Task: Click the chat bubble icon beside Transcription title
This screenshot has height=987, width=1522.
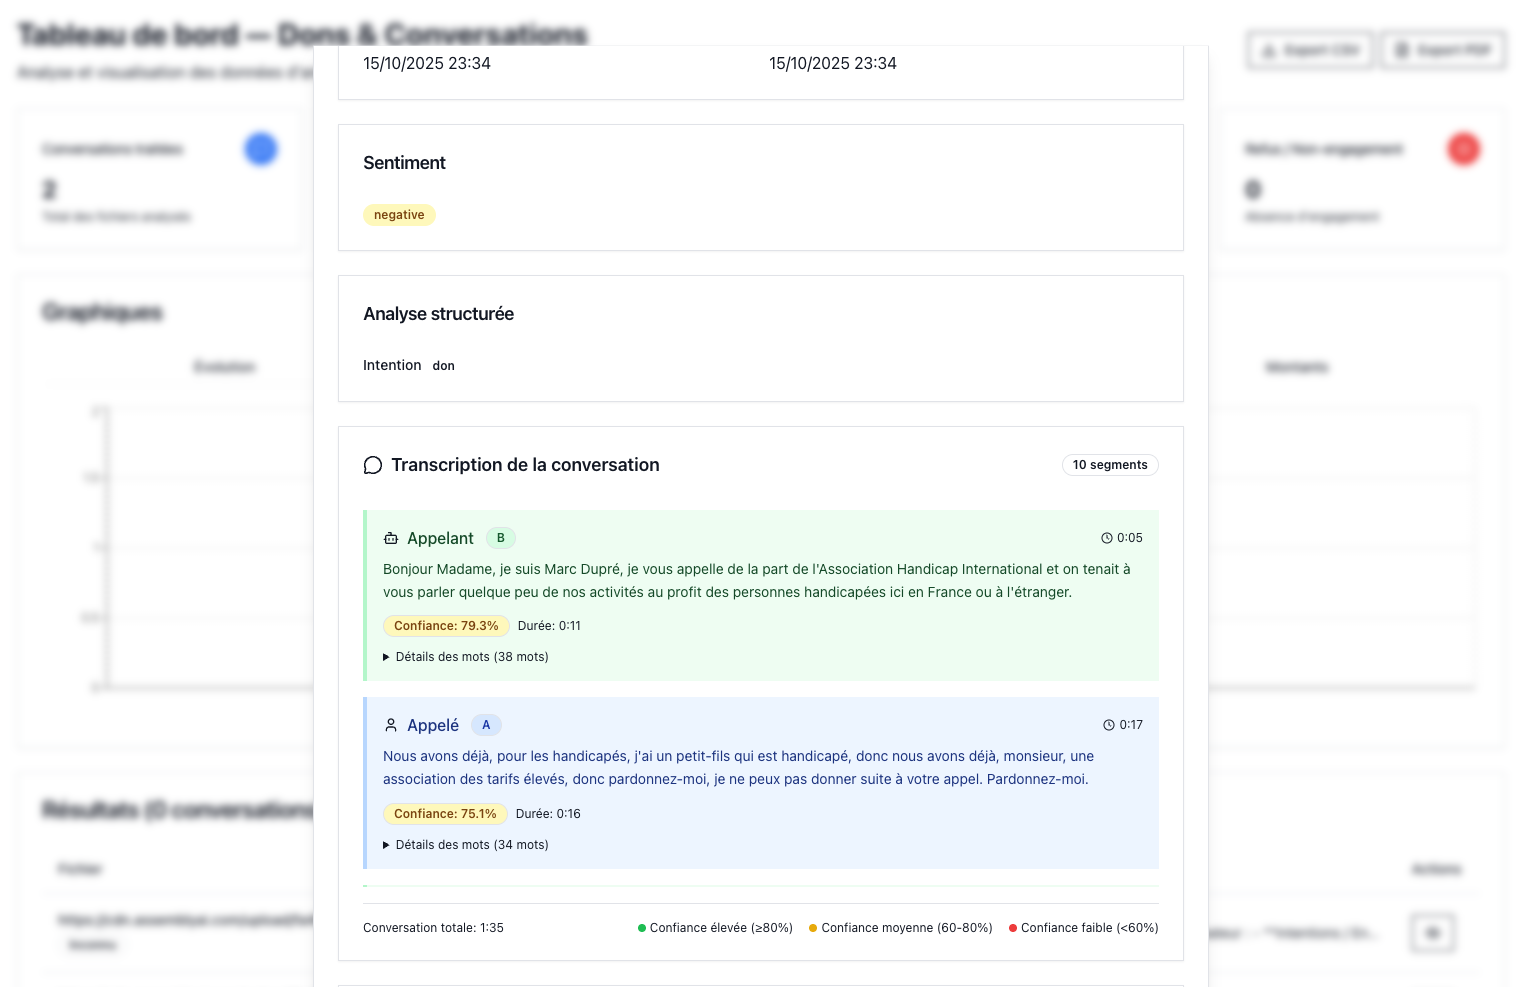Action: (x=373, y=465)
